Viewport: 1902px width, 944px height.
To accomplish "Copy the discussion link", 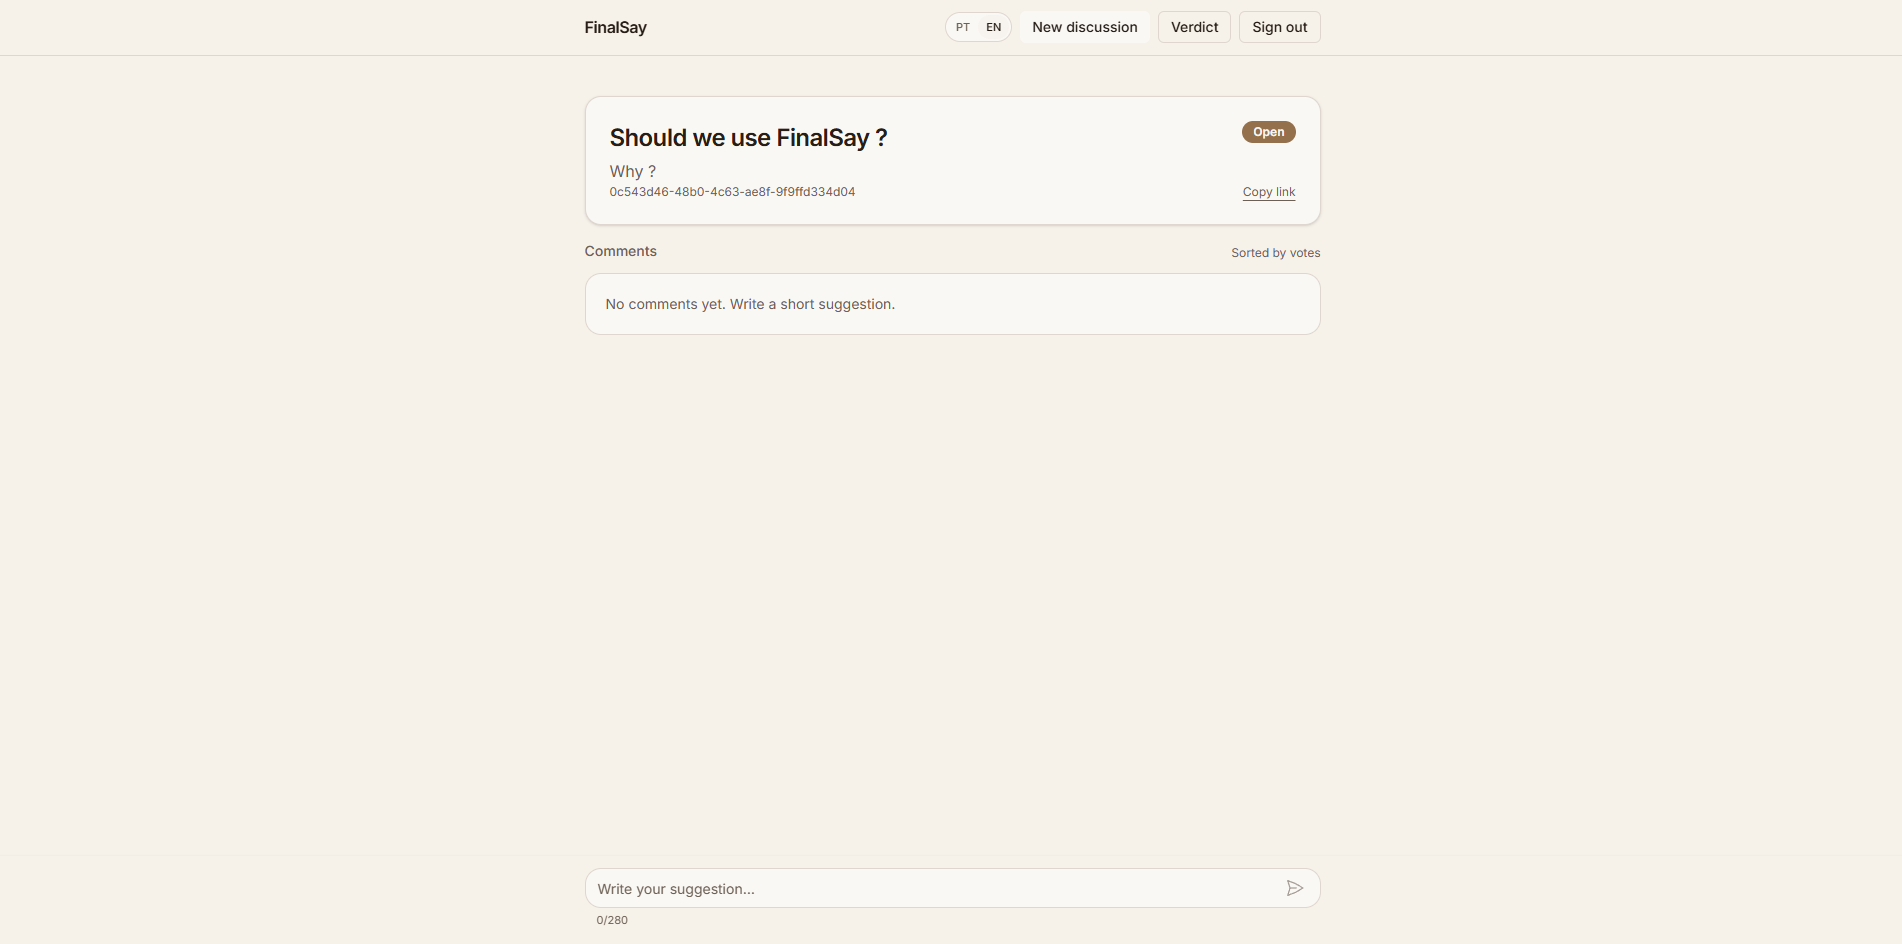I will point(1268,191).
